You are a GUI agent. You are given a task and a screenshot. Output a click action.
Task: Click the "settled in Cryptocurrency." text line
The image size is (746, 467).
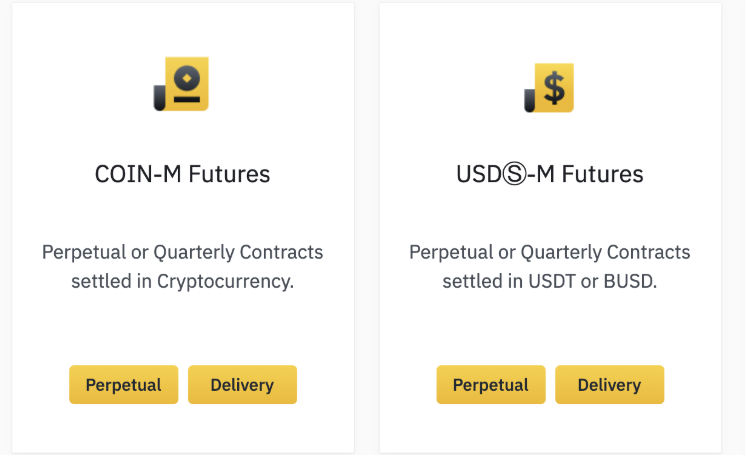[182, 281]
